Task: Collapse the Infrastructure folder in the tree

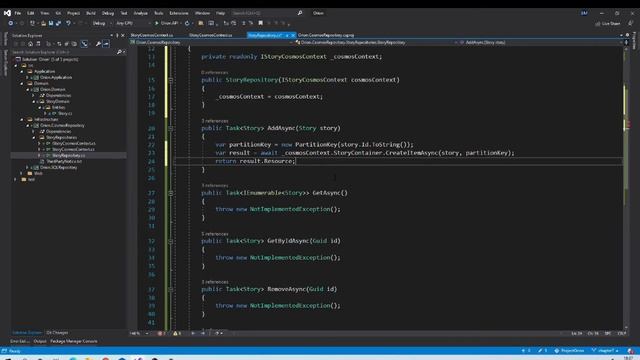Action: point(22,120)
